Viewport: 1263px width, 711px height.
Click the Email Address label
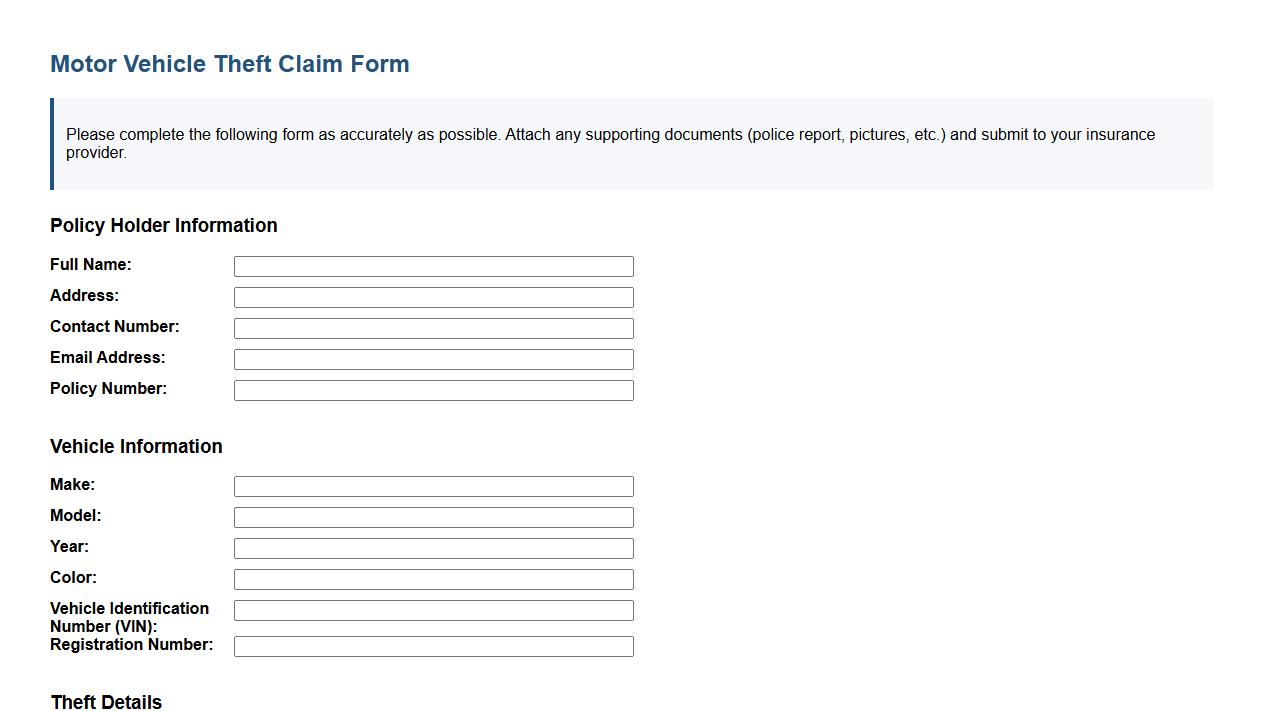107,357
